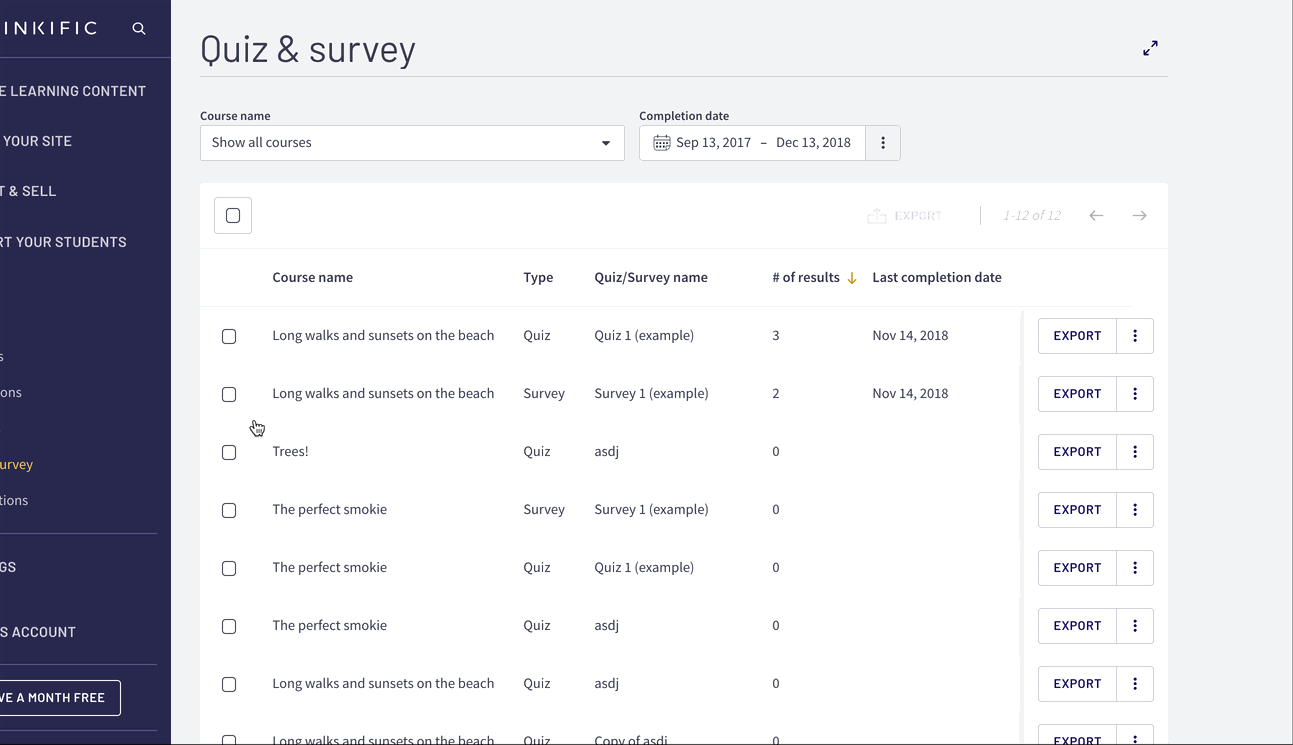This screenshot has height=745, width=1293.
Task: Export the perfect smokie Quiz 1
Action: pyautogui.click(x=1077, y=568)
